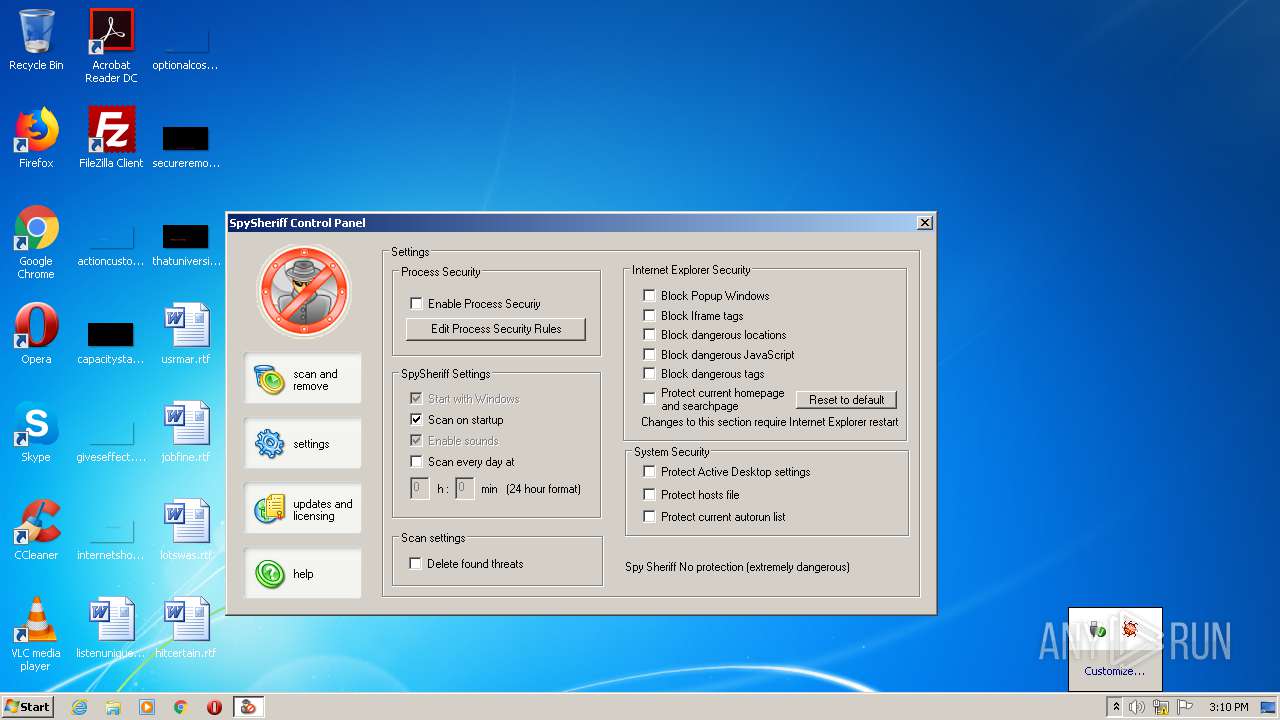Open the Start menu
Image resolution: width=1280 pixels, height=720 pixels.
point(27,707)
